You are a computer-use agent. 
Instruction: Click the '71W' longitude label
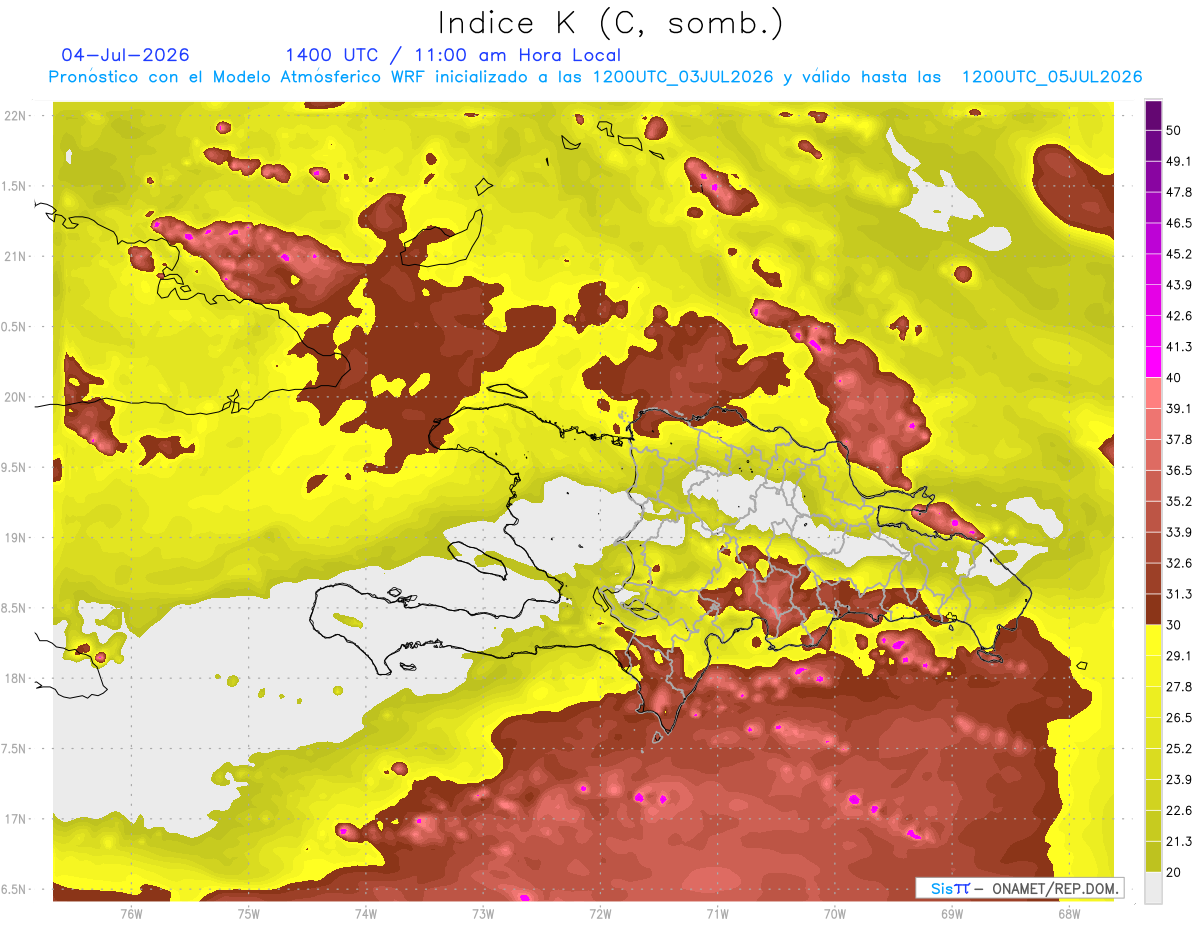717,914
